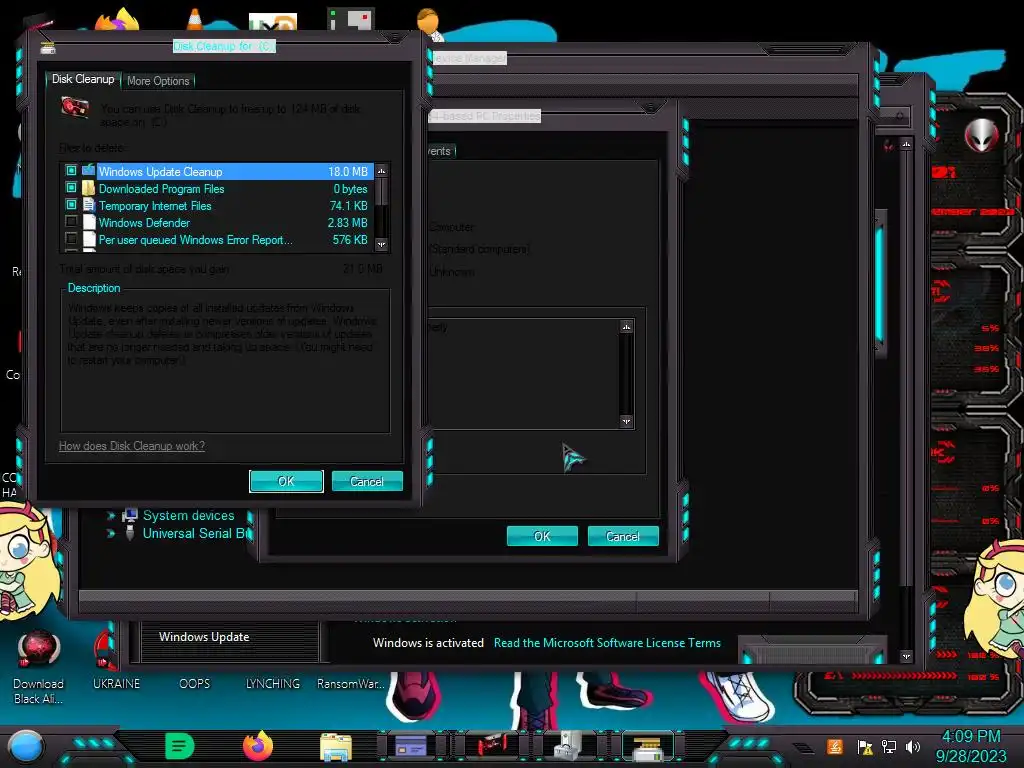This screenshot has height=768, width=1024.
Task: Click the cyan scrollbar thumb in System window
Action: pyautogui.click(x=880, y=282)
